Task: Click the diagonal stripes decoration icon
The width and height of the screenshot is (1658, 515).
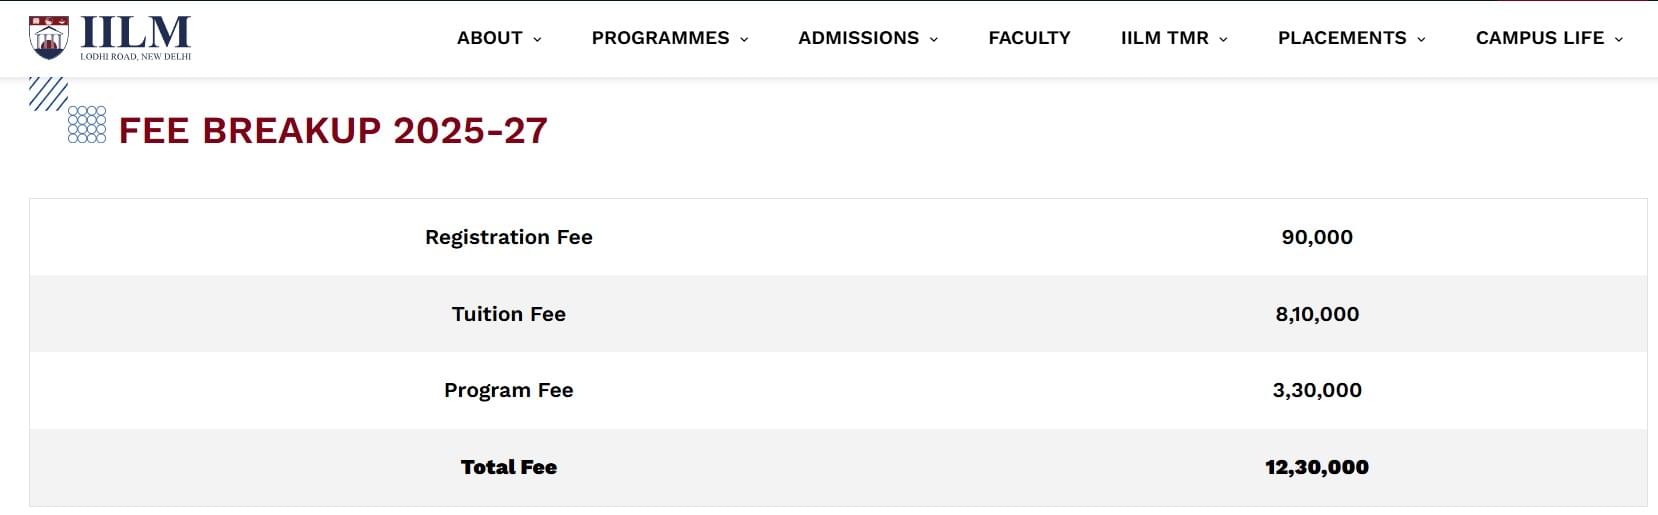Action: pos(47,94)
